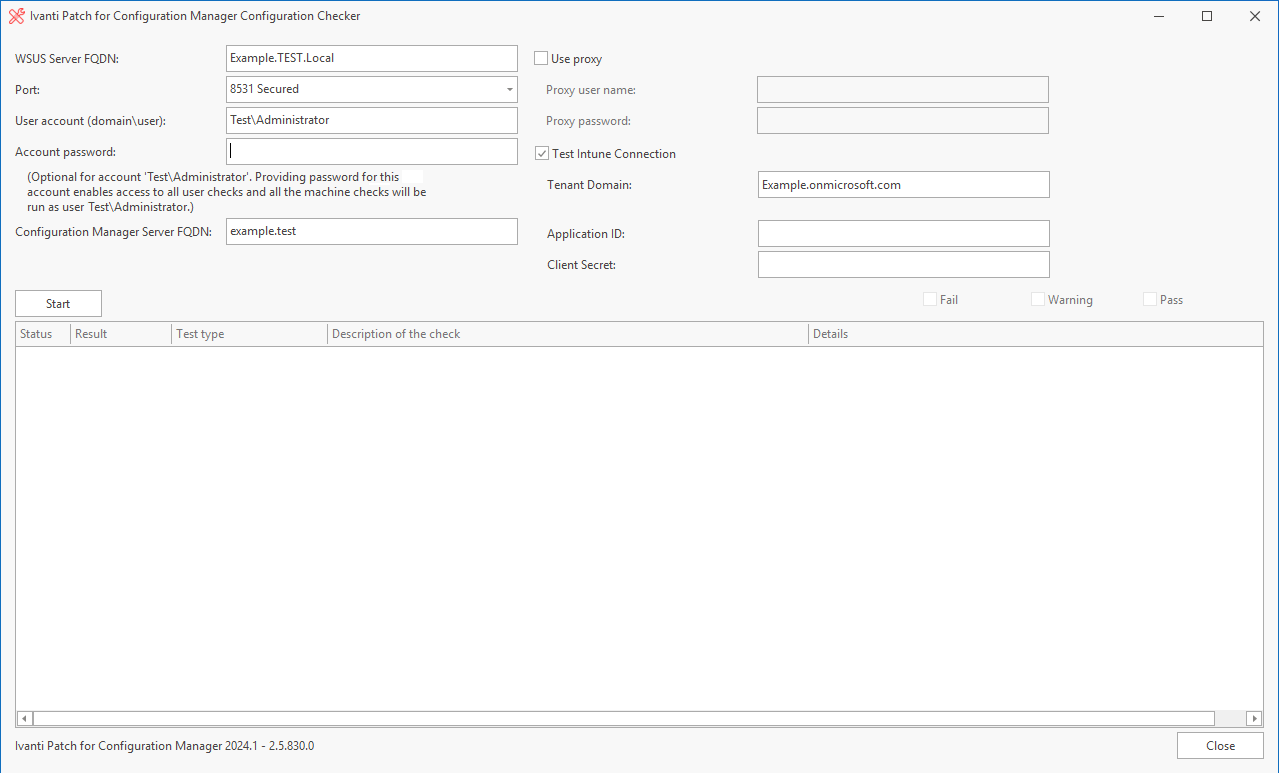Click the Account password field

pyautogui.click(x=371, y=152)
